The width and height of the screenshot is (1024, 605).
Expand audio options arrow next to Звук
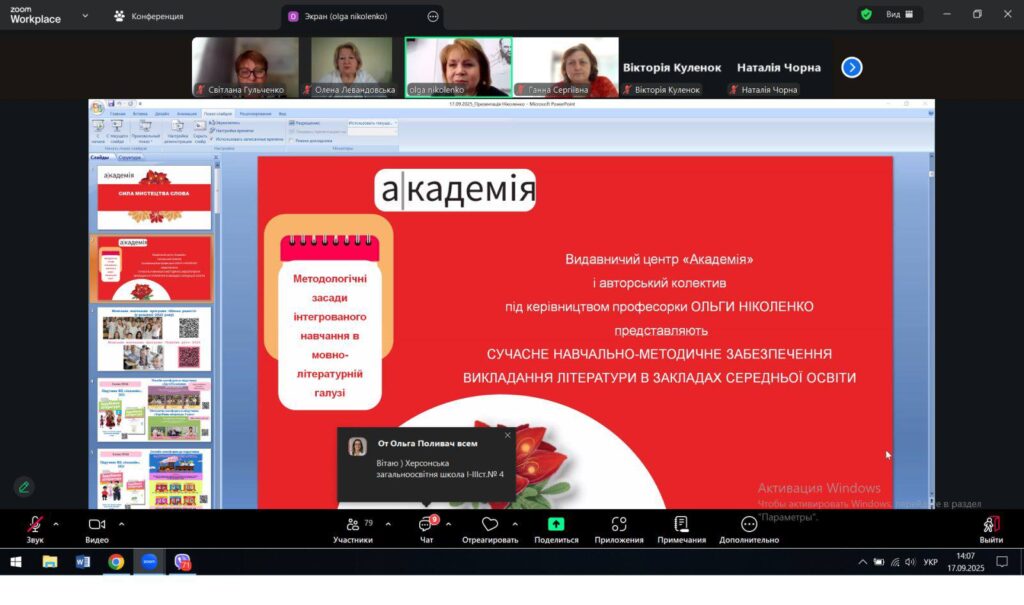click(x=56, y=523)
